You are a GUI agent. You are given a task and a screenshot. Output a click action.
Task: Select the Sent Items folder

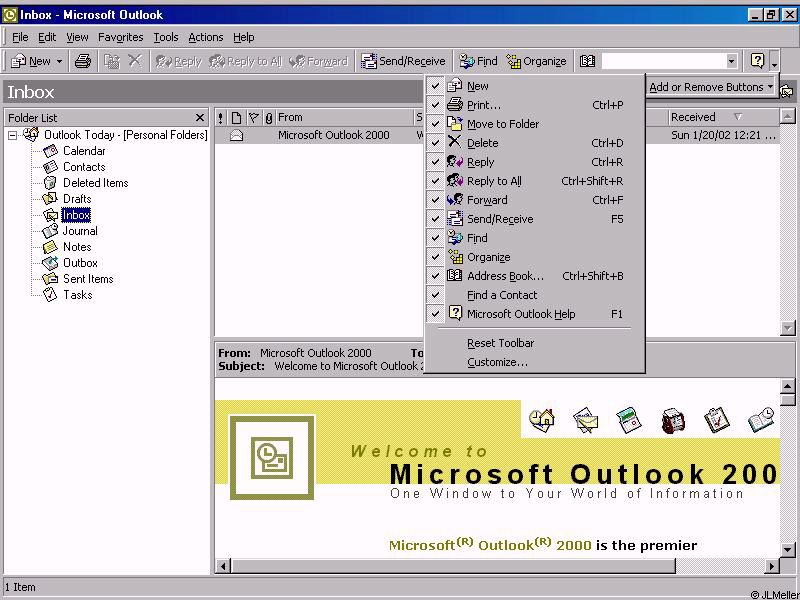(x=88, y=279)
